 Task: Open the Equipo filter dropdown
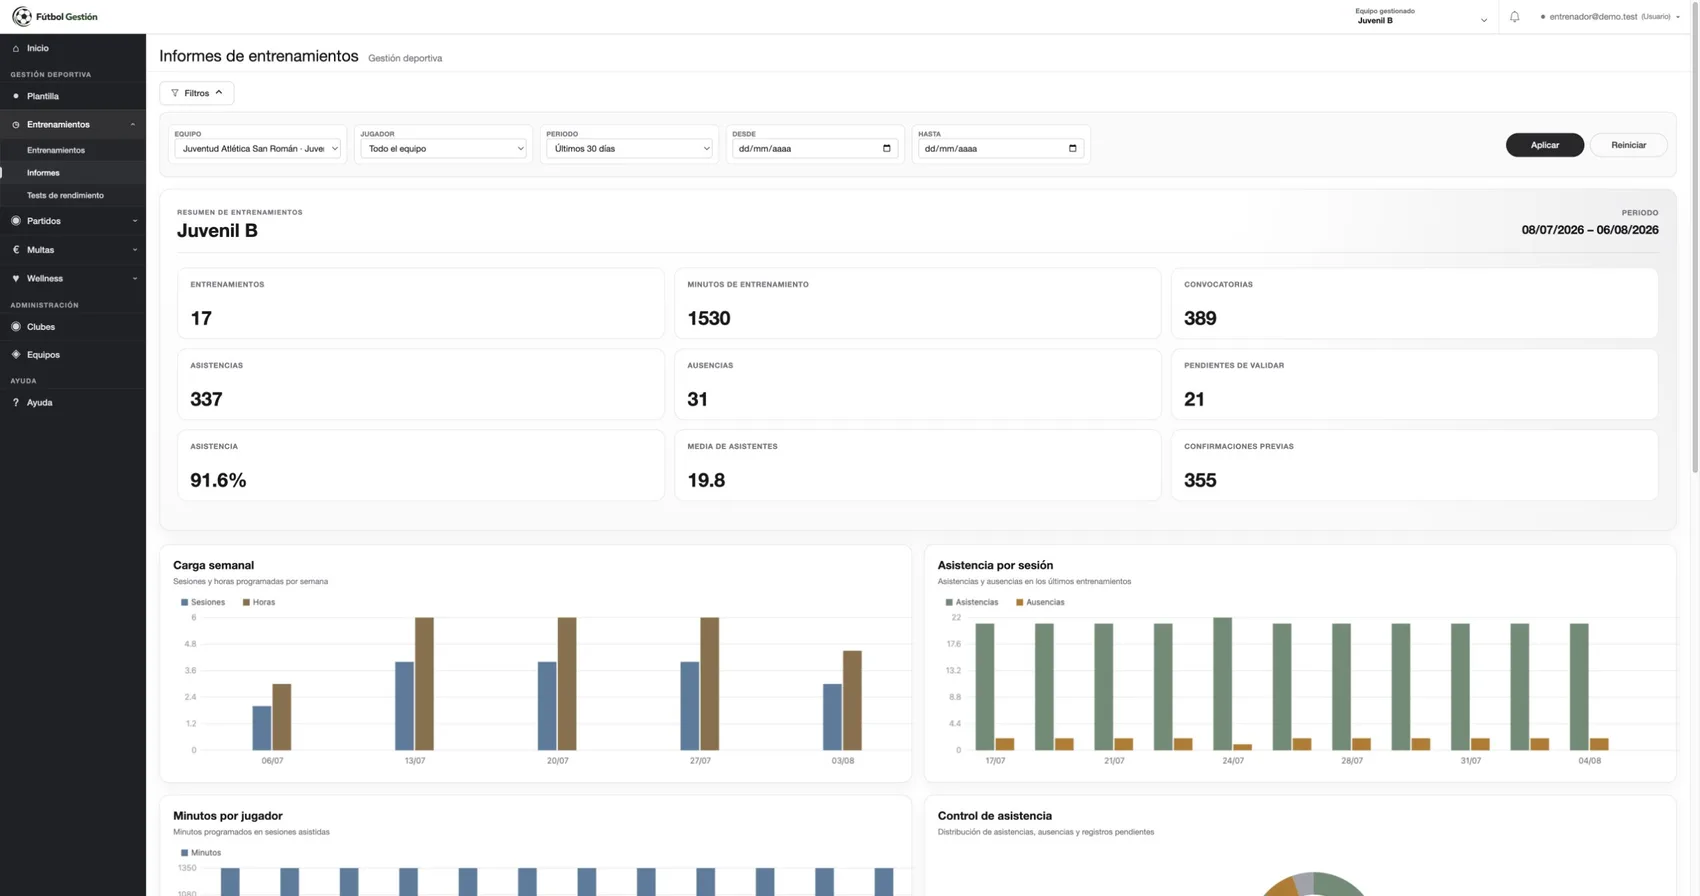(x=258, y=149)
